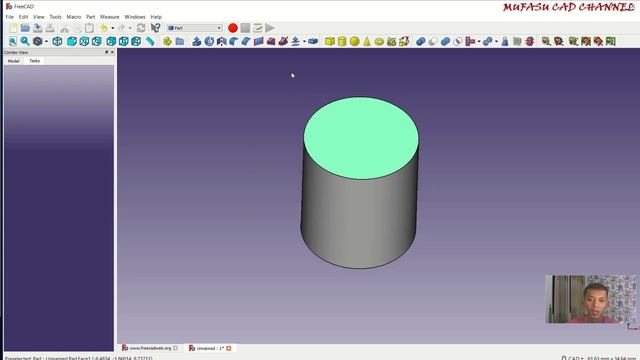
Task: Undo the last action
Action: pyautogui.click(x=104, y=28)
